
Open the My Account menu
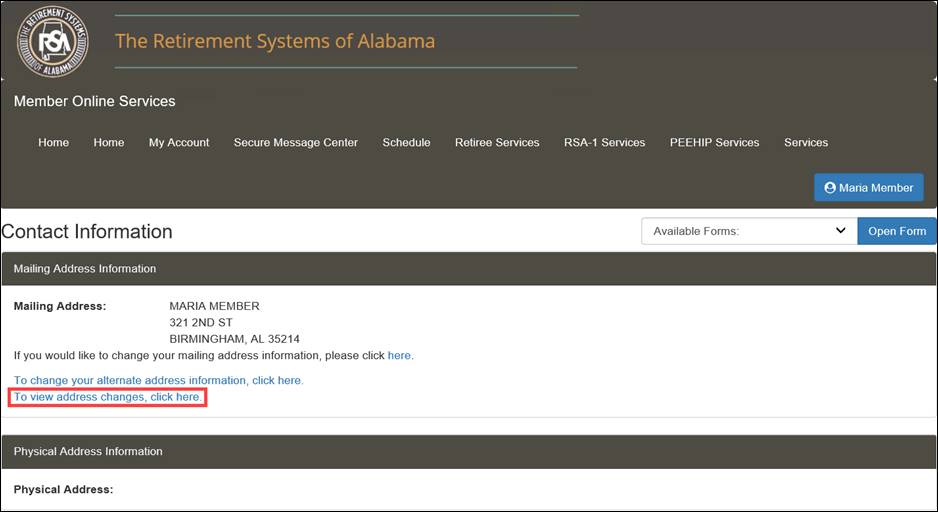[x=179, y=142]
